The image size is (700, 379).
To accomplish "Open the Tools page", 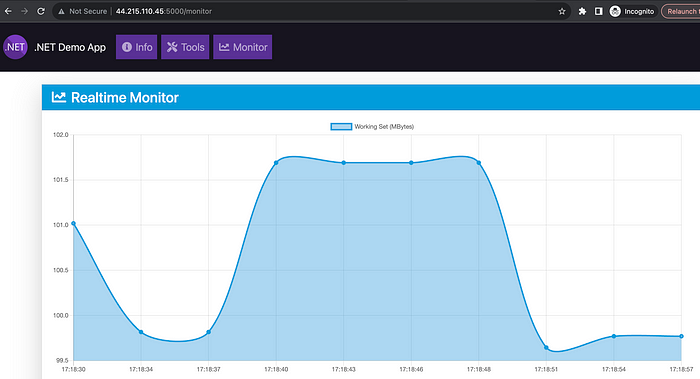I will click(x=185, y=47).
